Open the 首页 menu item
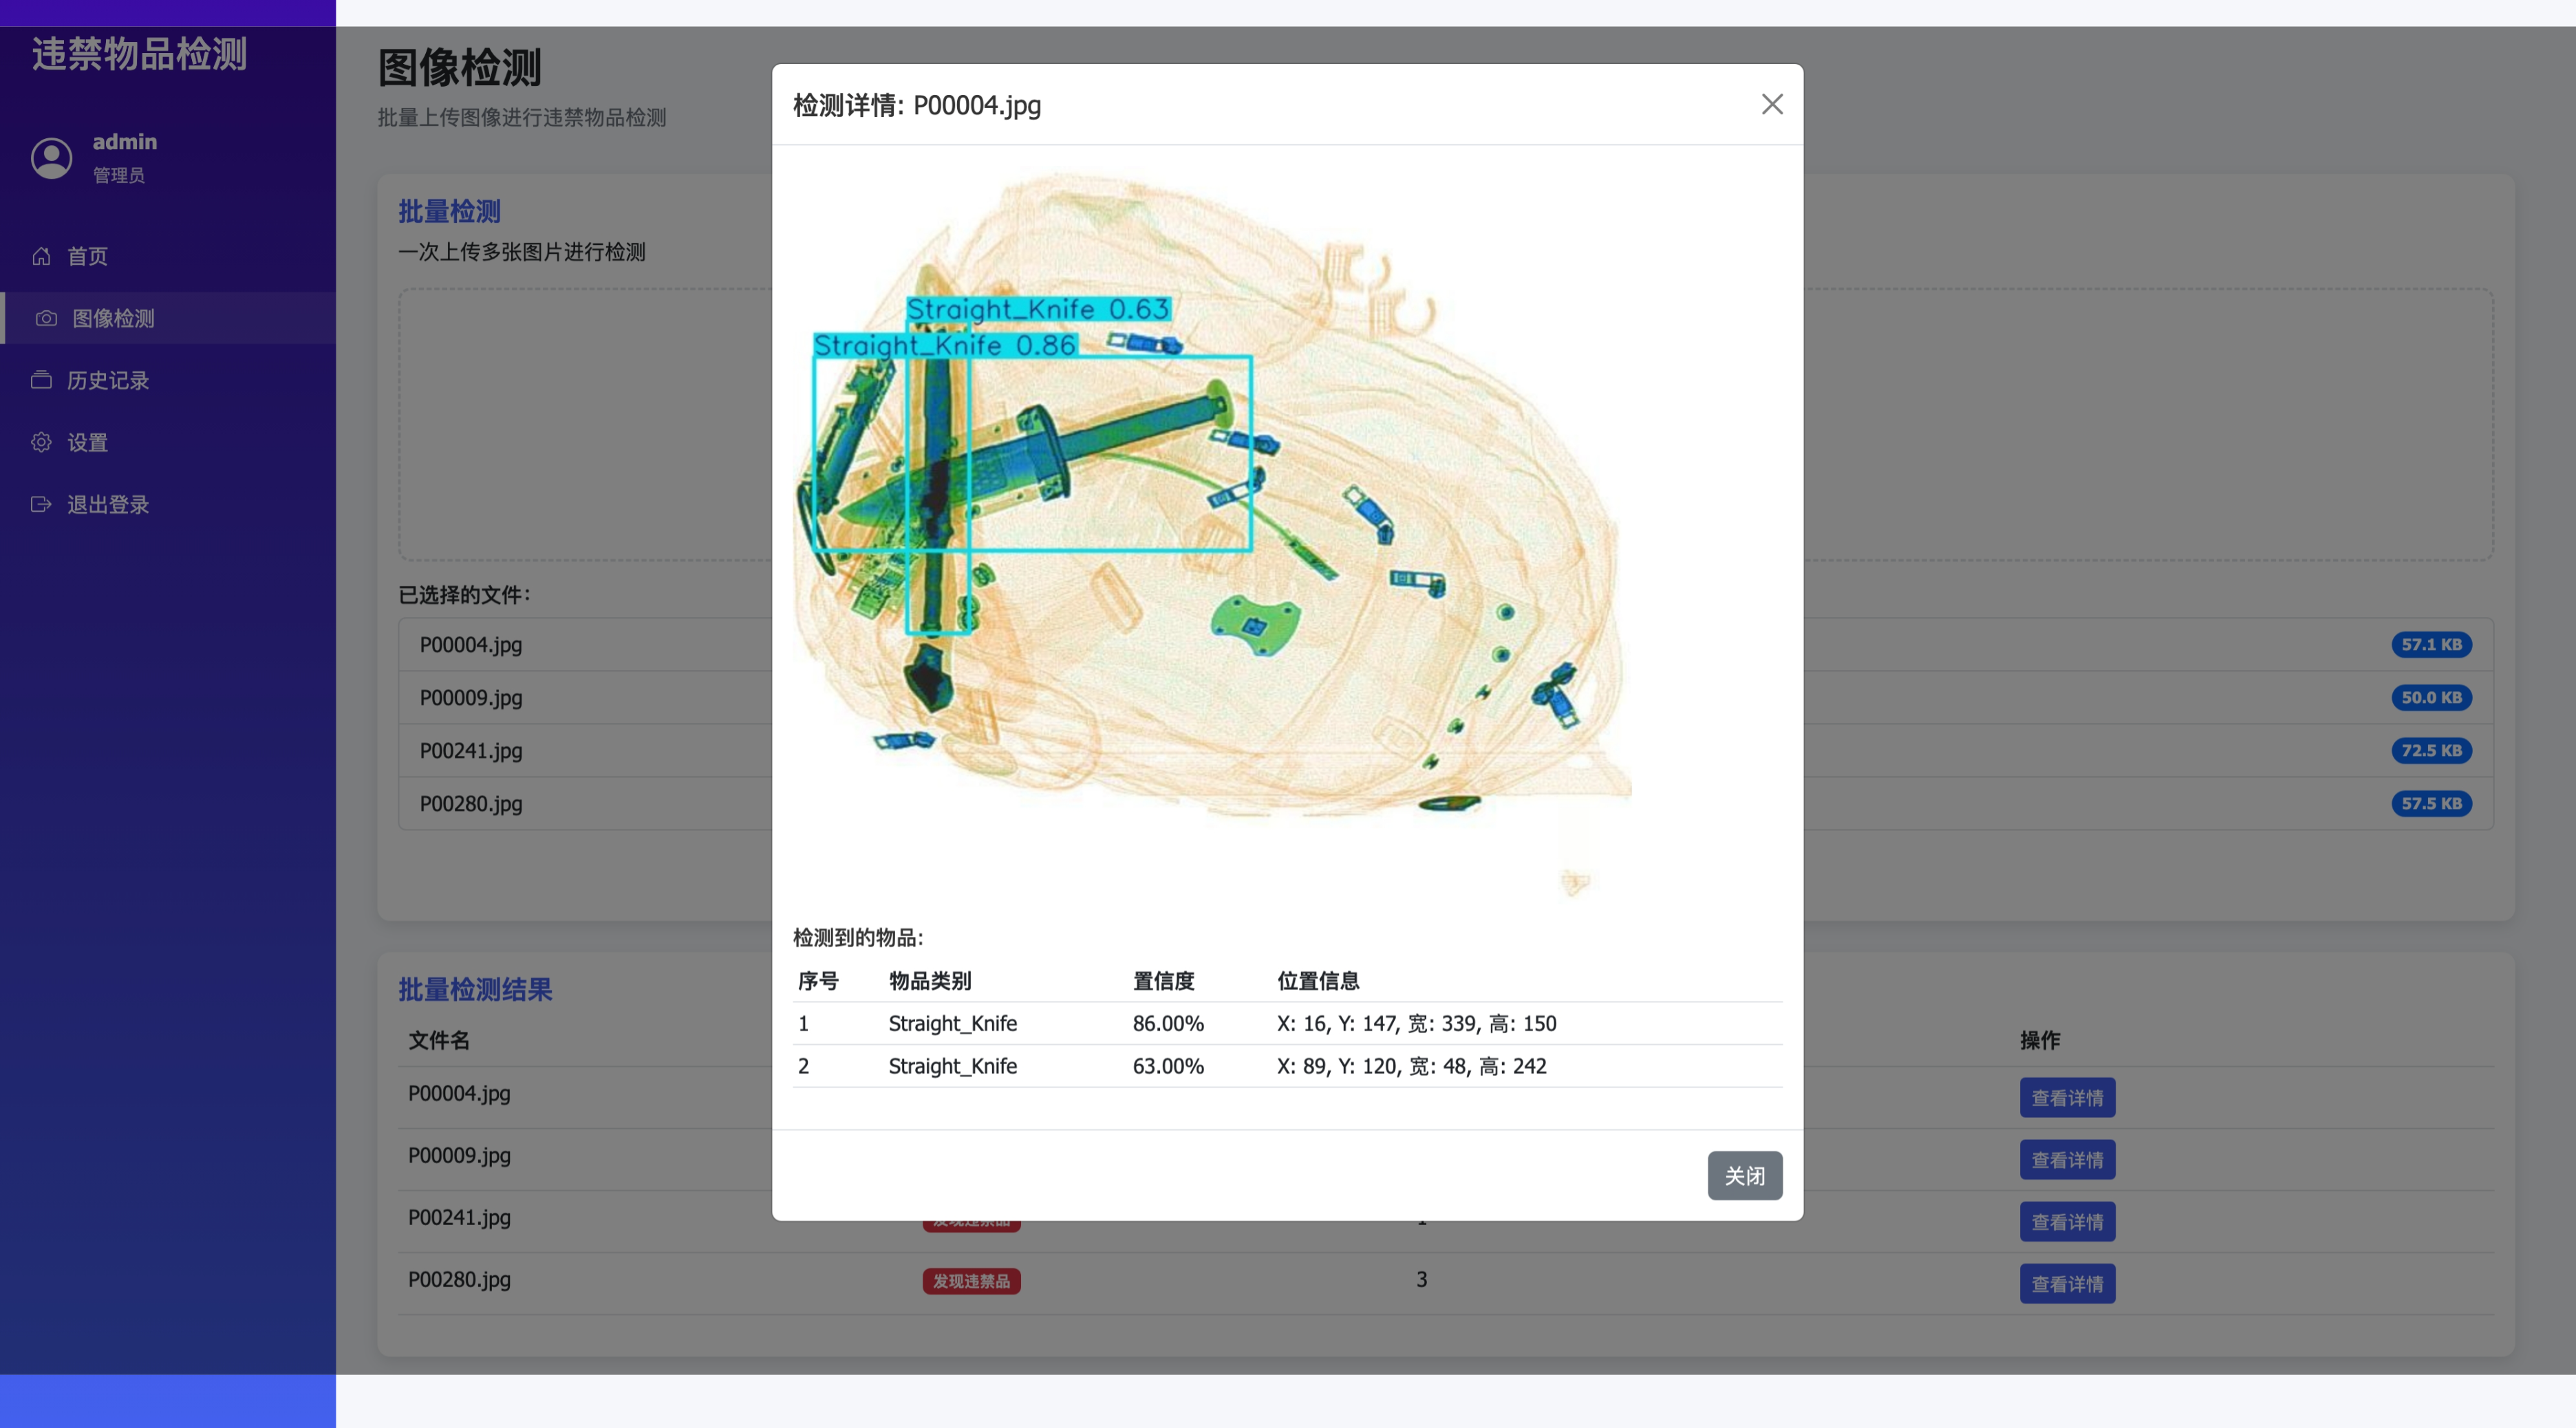This screenshot has width=2576, height=1428. 87,256
